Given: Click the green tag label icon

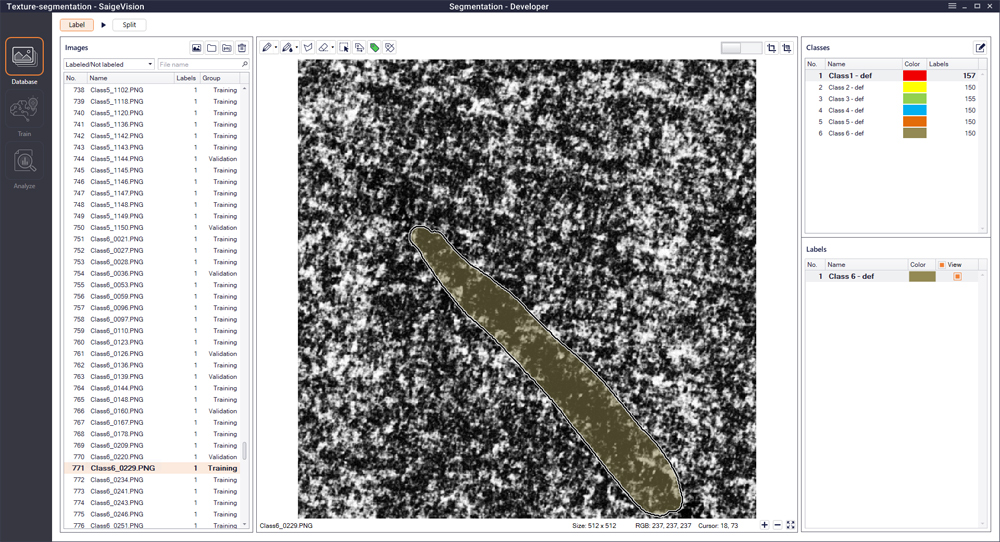Looking at the screenshot, I should tap(374, 48).
